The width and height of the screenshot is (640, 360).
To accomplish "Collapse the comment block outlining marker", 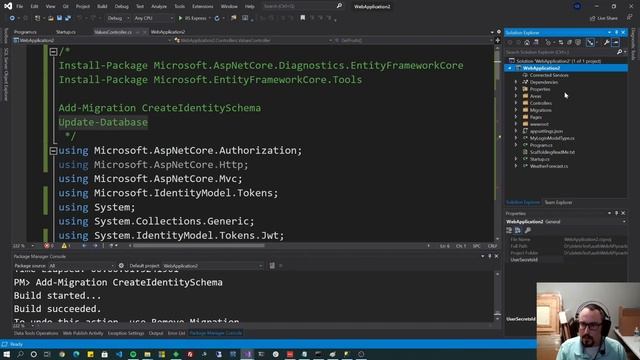I will [x=53, y=52].
